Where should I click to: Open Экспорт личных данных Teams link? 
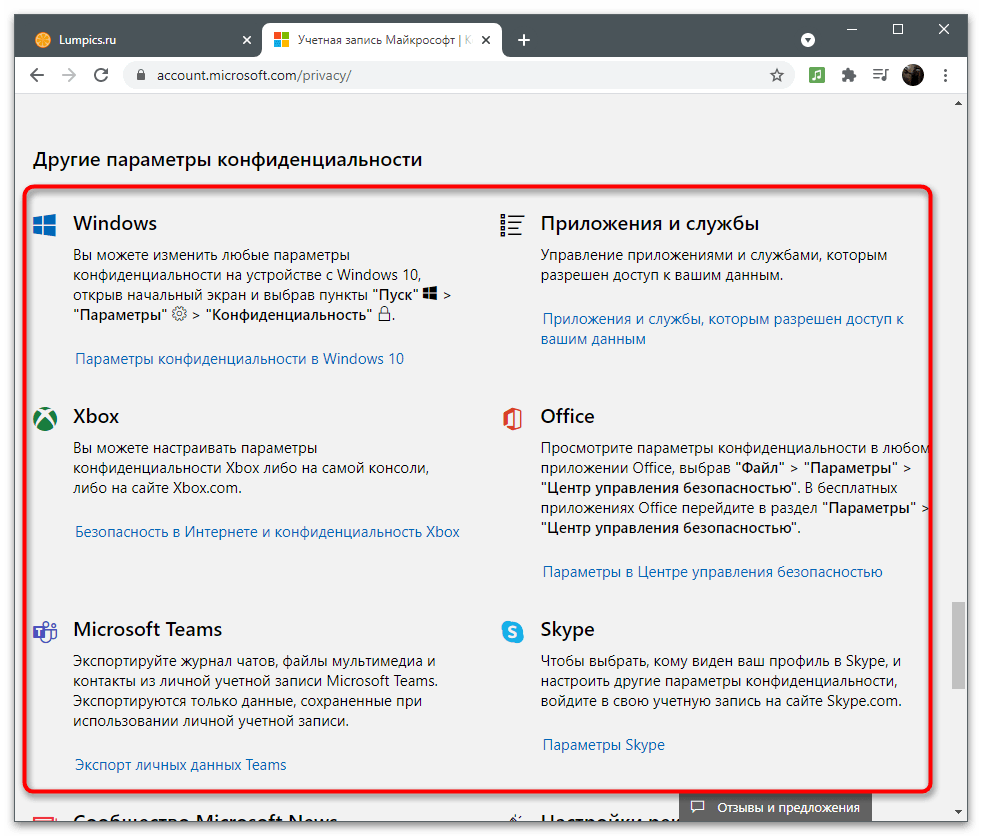tap(180, 765)
